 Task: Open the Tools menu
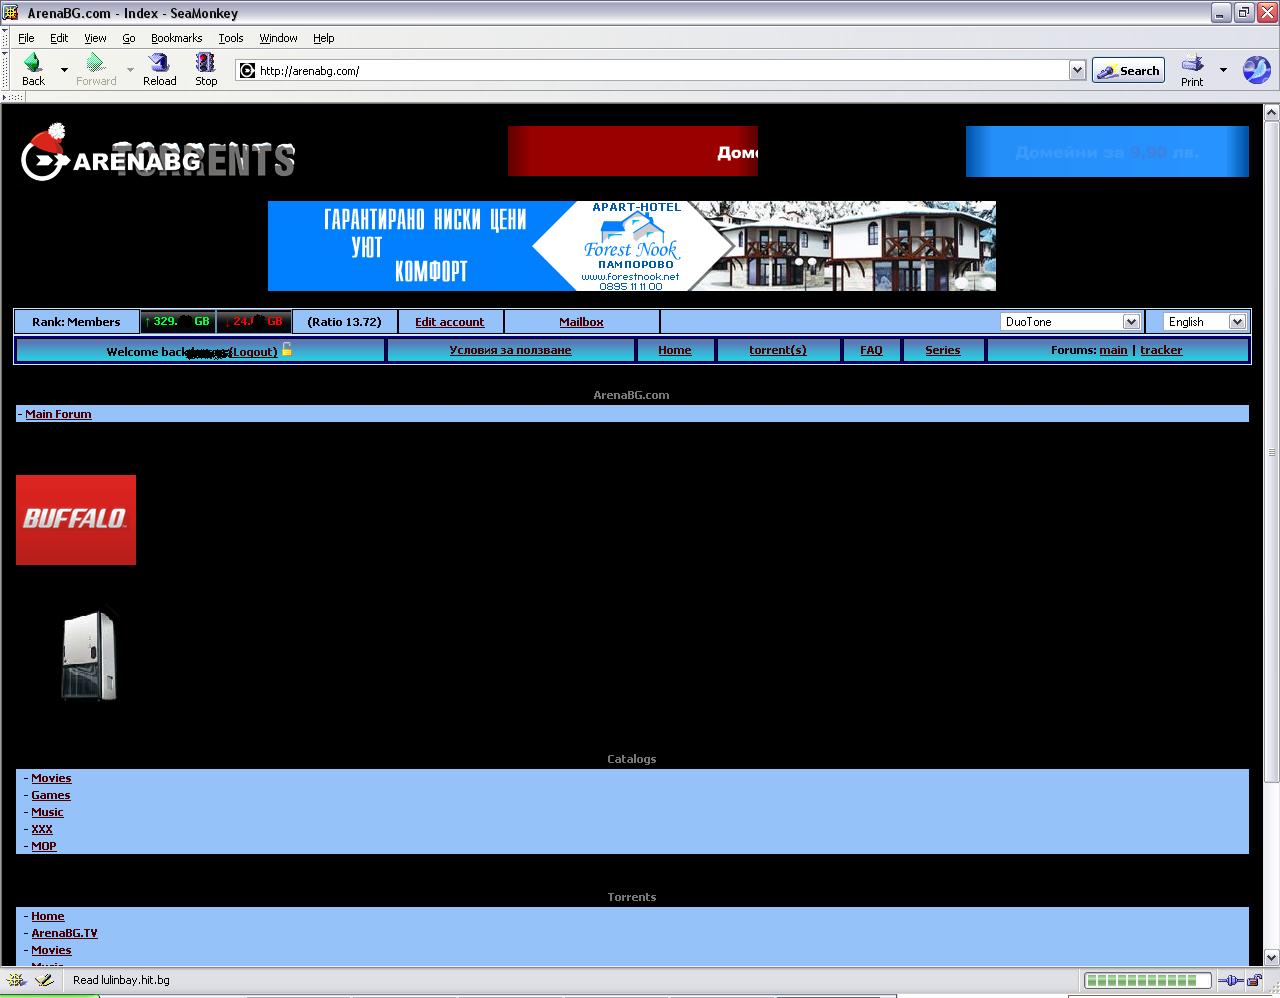point(231,38)
